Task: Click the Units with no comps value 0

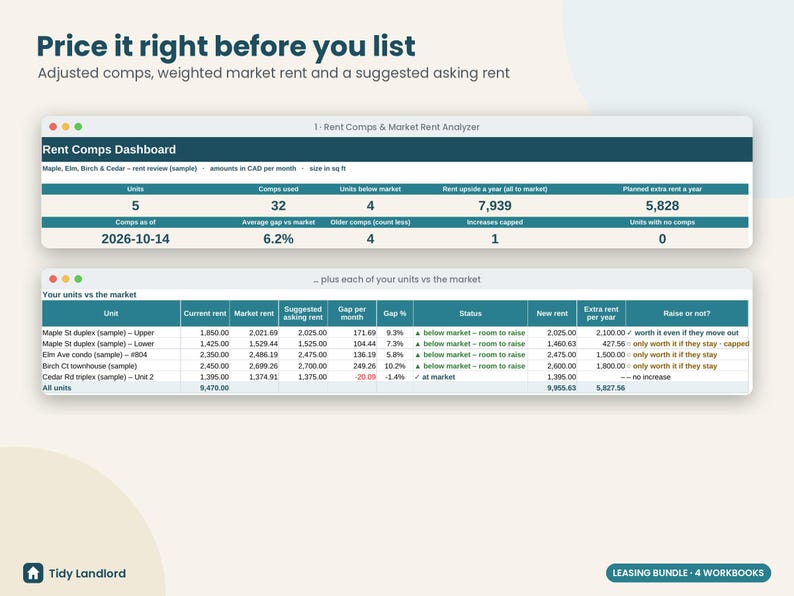Action: pos(662,239)
